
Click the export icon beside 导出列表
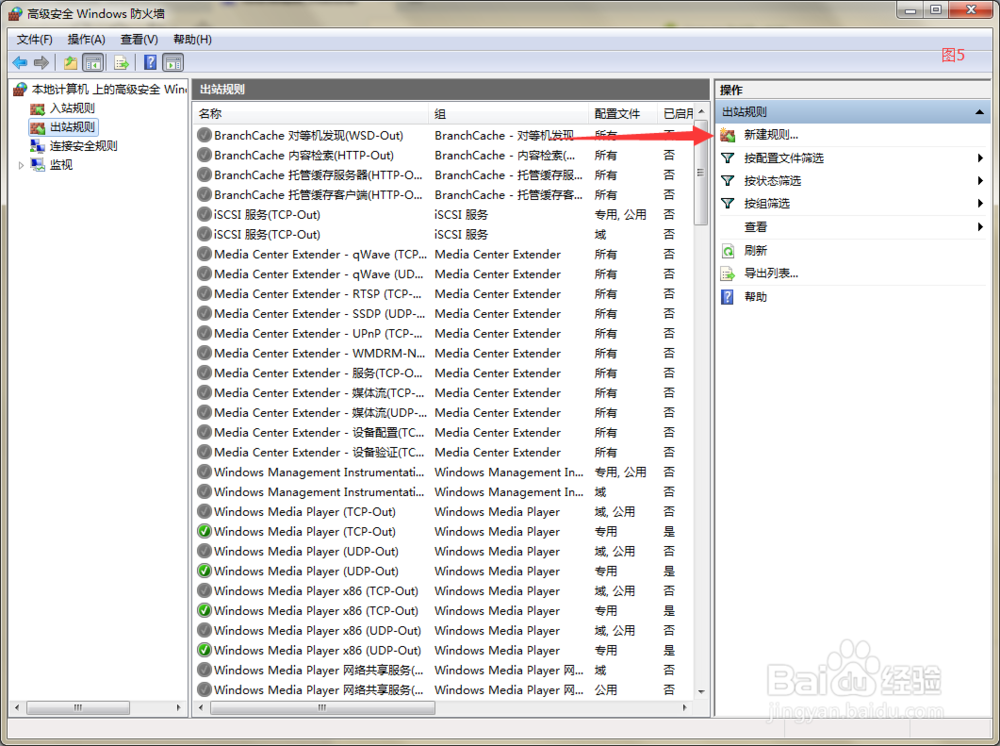pyautogui.click(x=728, y=274)
